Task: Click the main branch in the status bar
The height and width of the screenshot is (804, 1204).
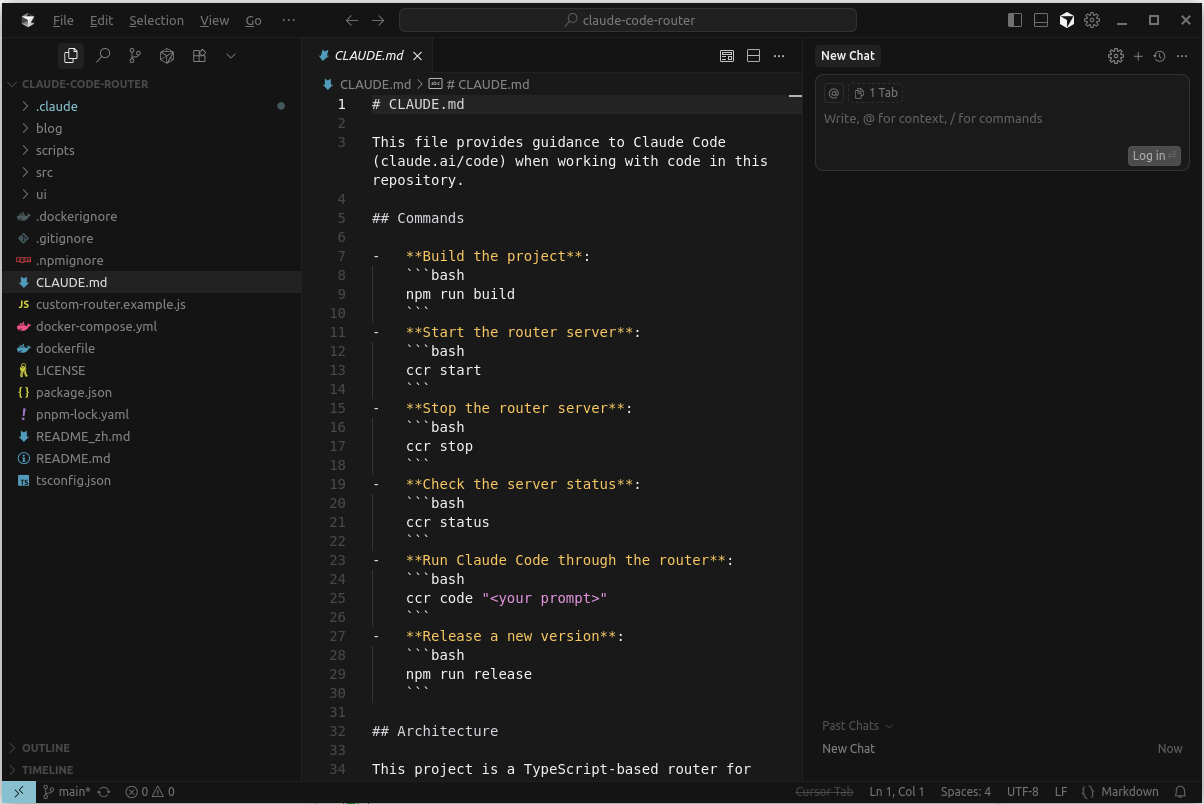Action: click(68, 792)
